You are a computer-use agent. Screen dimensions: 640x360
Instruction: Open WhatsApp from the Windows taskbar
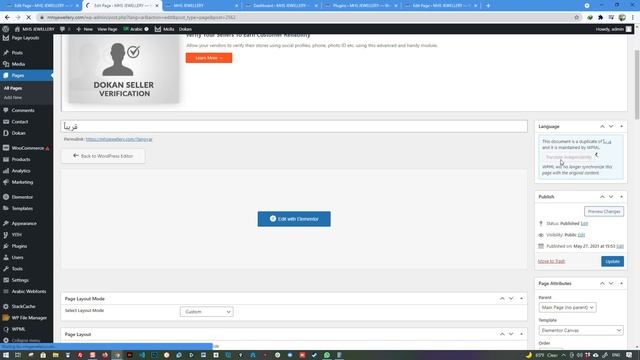[x=327, y=355]
